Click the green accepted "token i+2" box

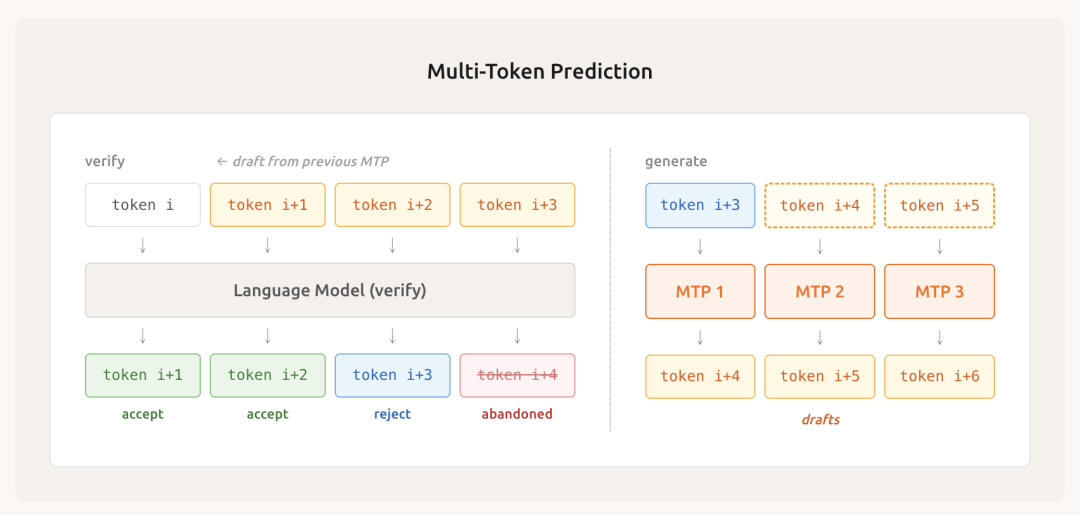click(x=267, y=375)
